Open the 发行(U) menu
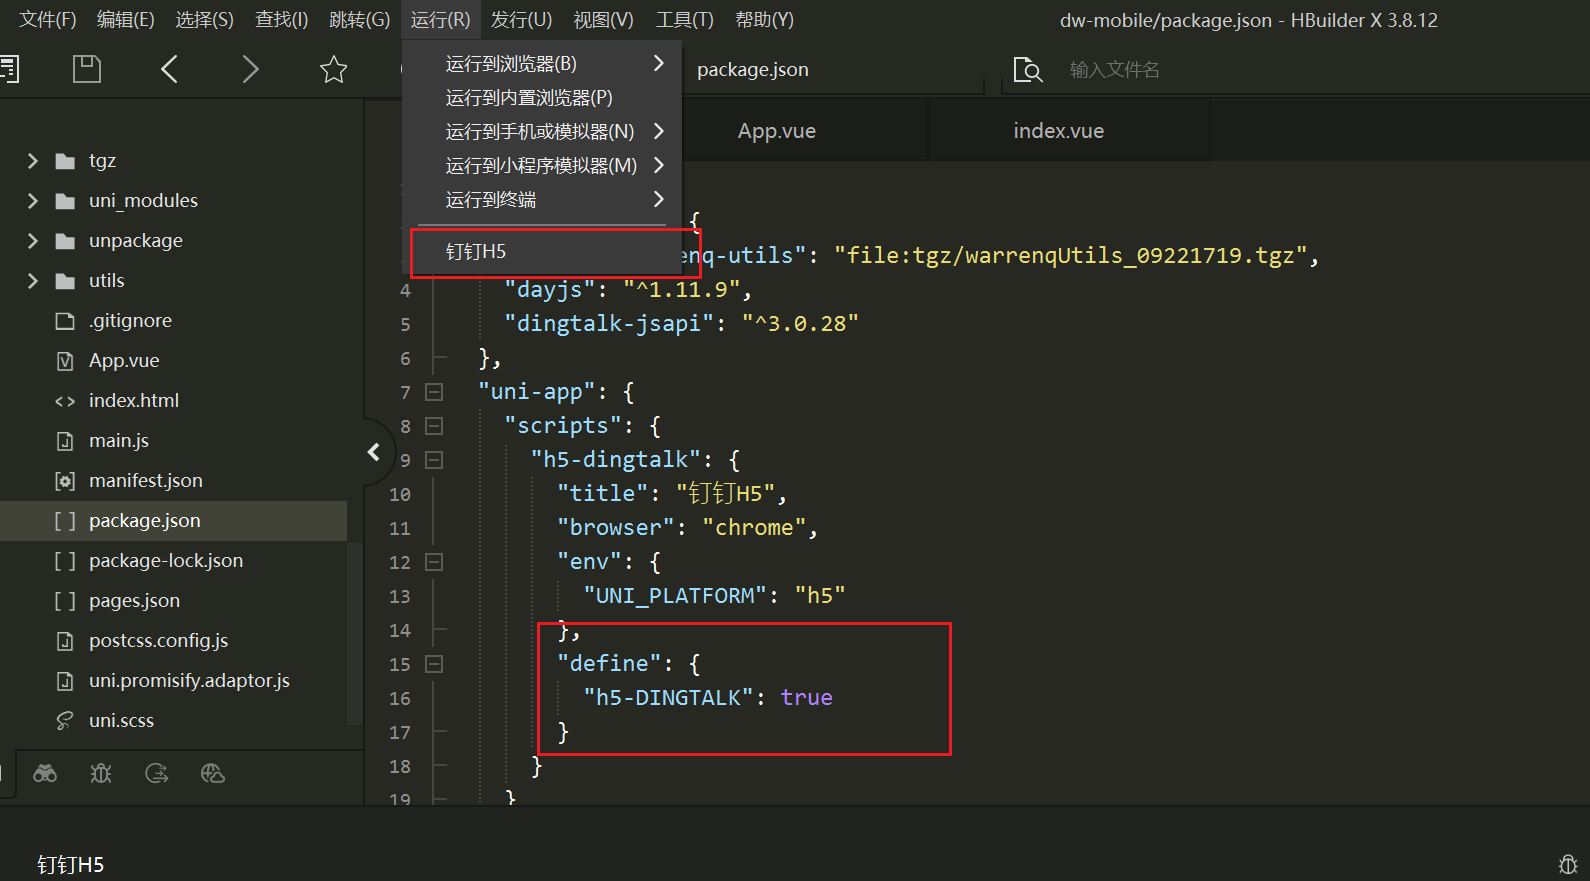The width and height of the screenshot is (1590, 881). [x=521, y=20]
